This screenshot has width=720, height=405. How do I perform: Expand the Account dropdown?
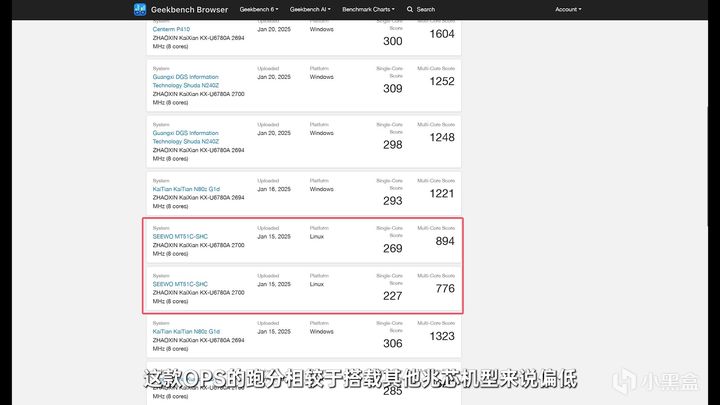[x=568, y=9]
